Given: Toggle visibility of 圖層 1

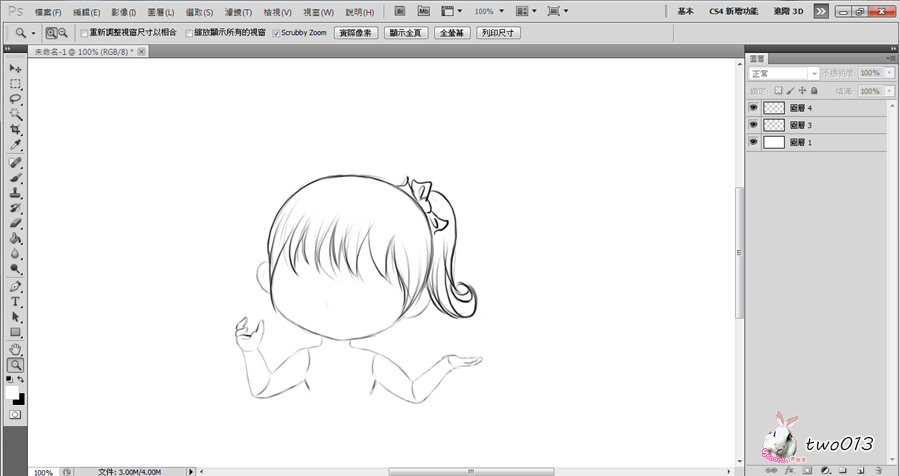Looking at the screenshot, I should pos(753,143).
